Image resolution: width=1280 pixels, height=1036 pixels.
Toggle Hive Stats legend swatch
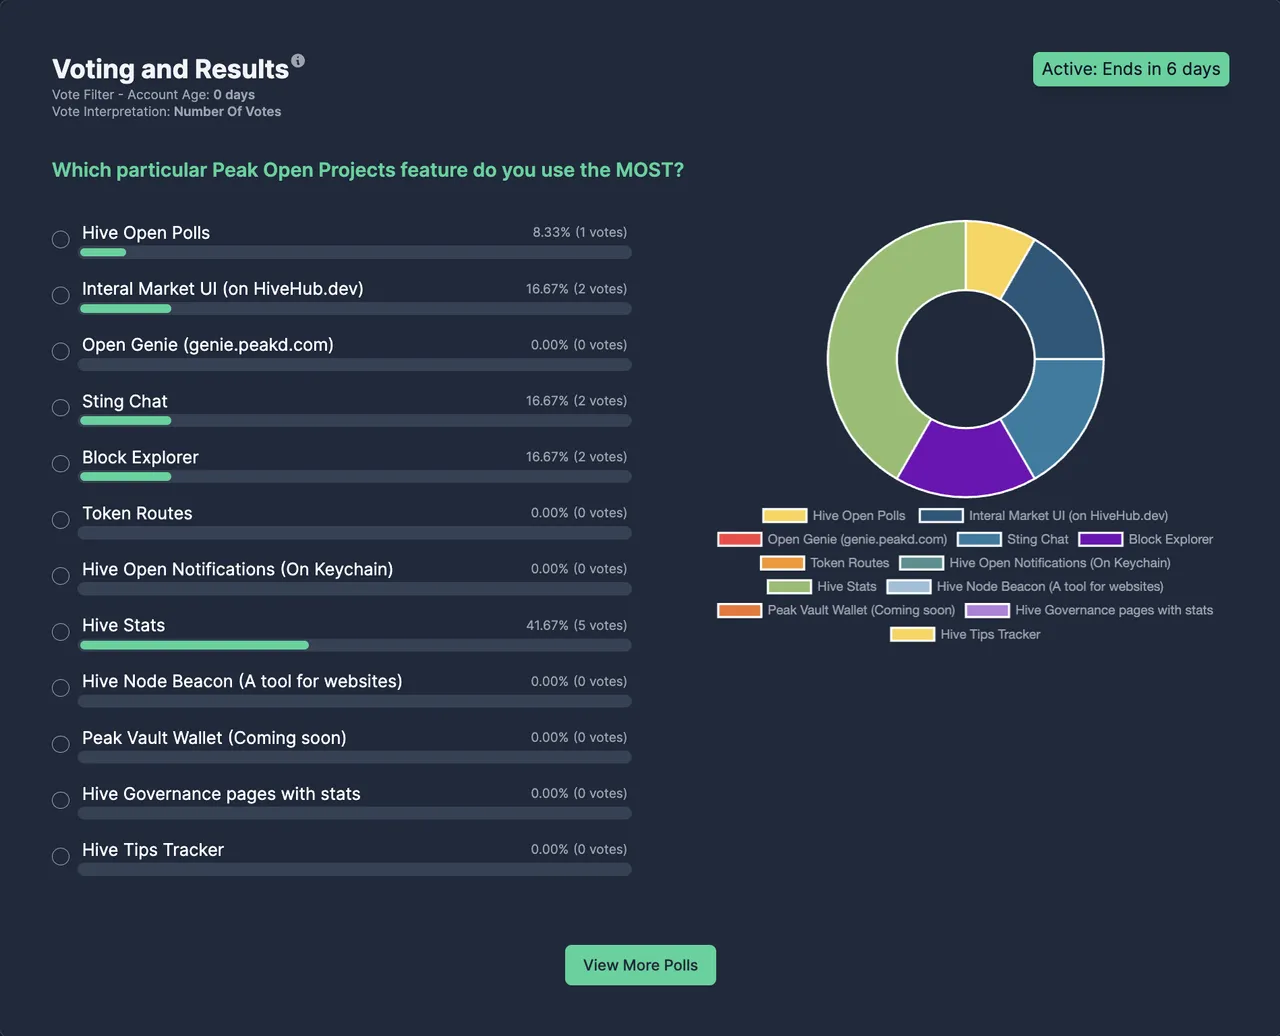click(x=789, y=587)
